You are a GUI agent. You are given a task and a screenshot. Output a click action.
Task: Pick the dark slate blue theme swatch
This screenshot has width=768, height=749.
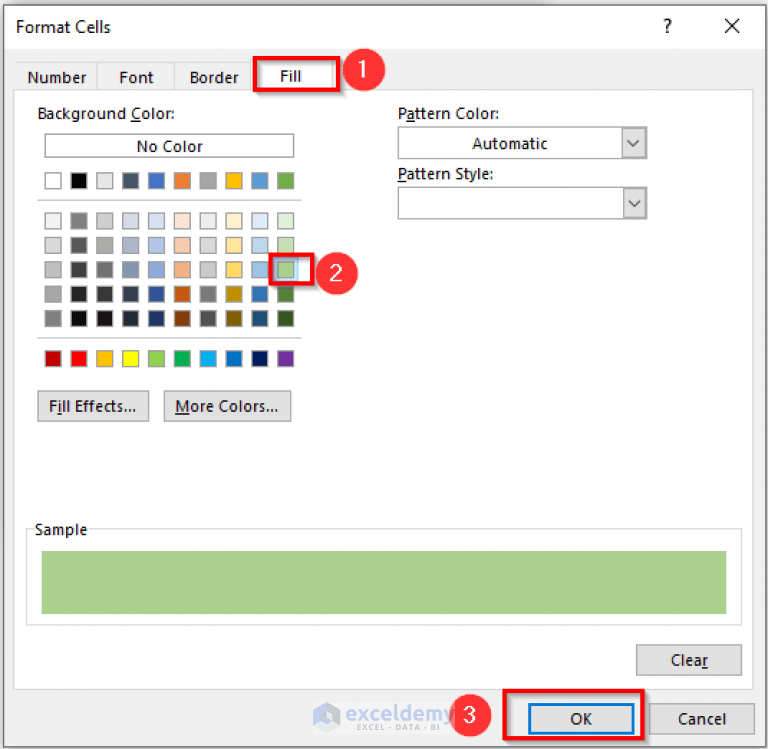tap(130, 181)
